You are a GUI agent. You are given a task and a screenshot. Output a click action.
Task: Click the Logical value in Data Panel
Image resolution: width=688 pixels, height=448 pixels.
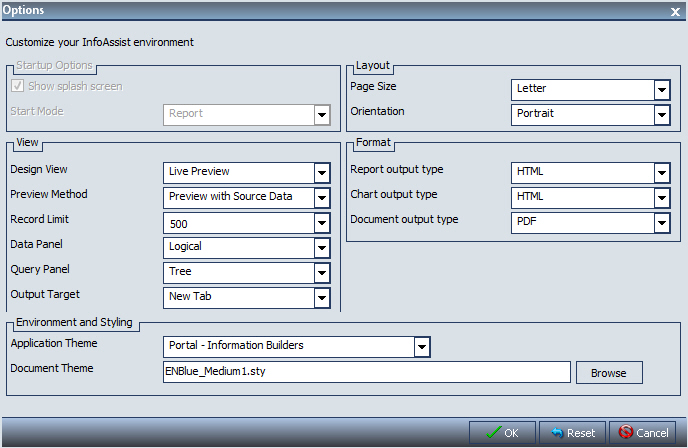click(x=239, y=248)
